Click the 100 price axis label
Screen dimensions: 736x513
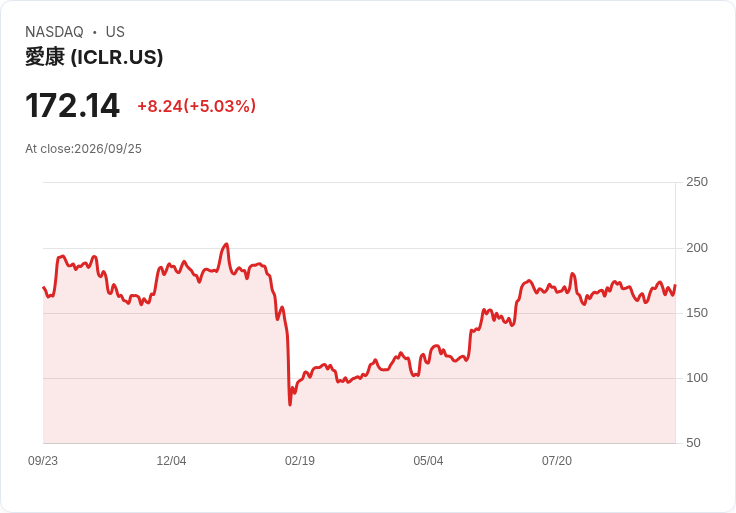pos(697,378)
